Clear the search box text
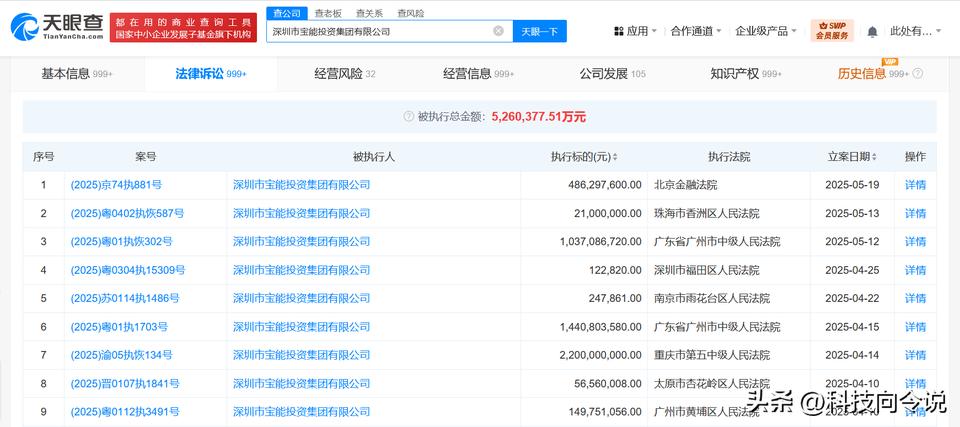The width and height of the screenshot is (960, 427). click(498, 31)
